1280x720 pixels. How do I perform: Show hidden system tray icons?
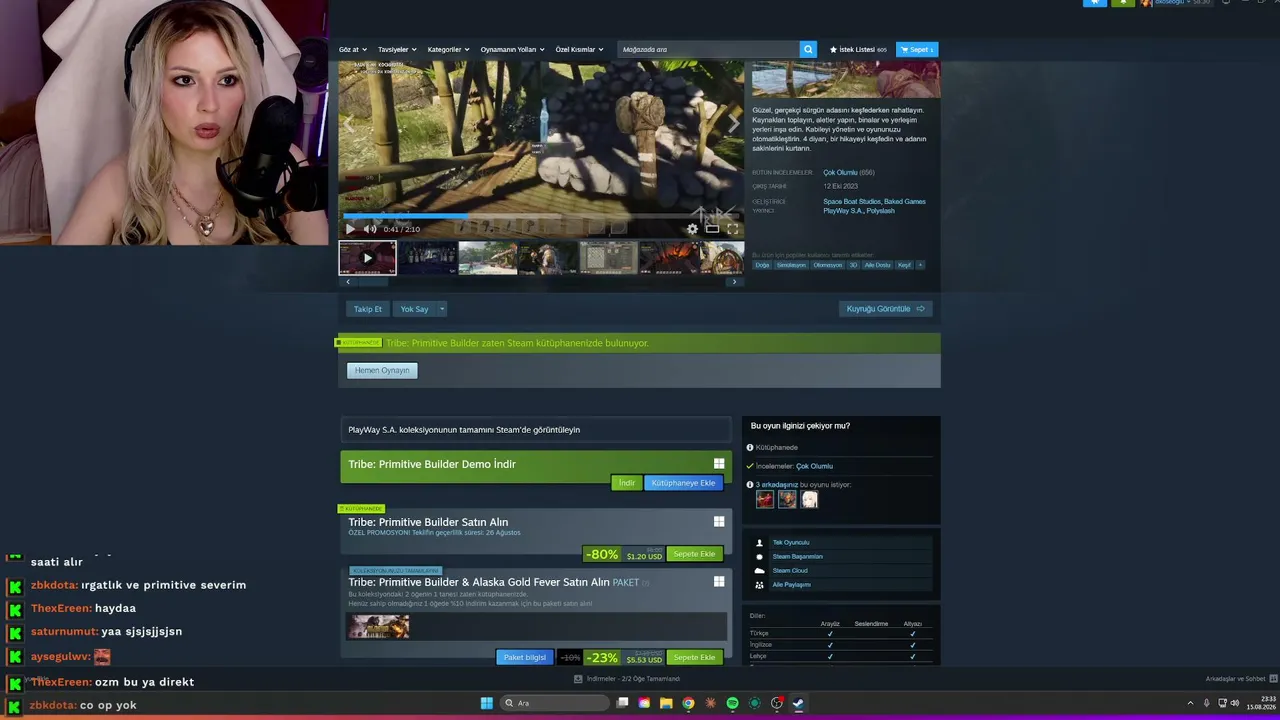(1190, 703)
